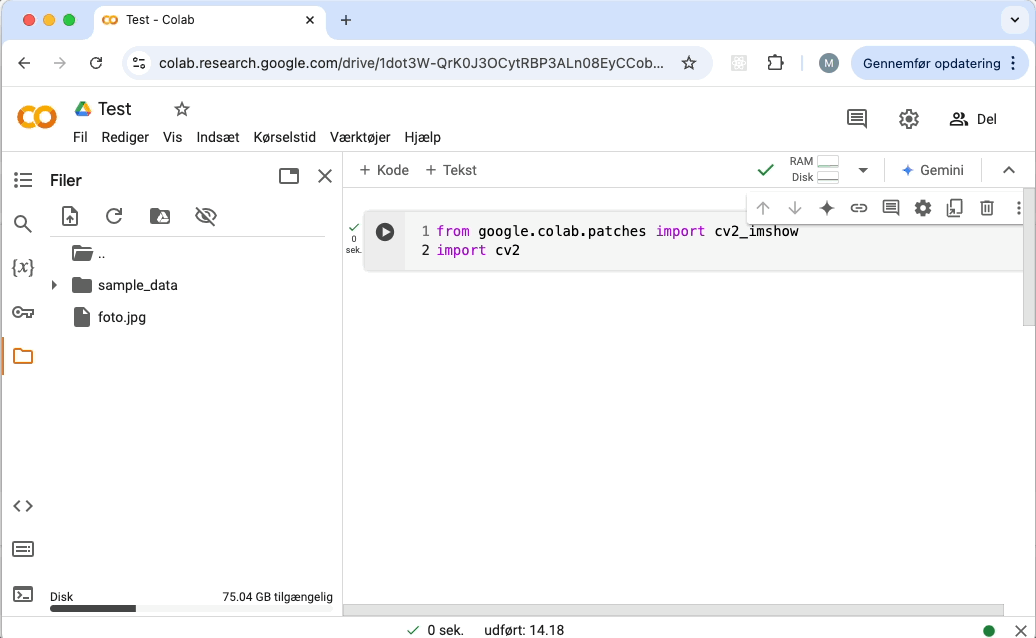Image resolution: width=1036 pixels, height=638 pixels.
Task: Open the Værktøjer menu
Action: pos(360,137)
